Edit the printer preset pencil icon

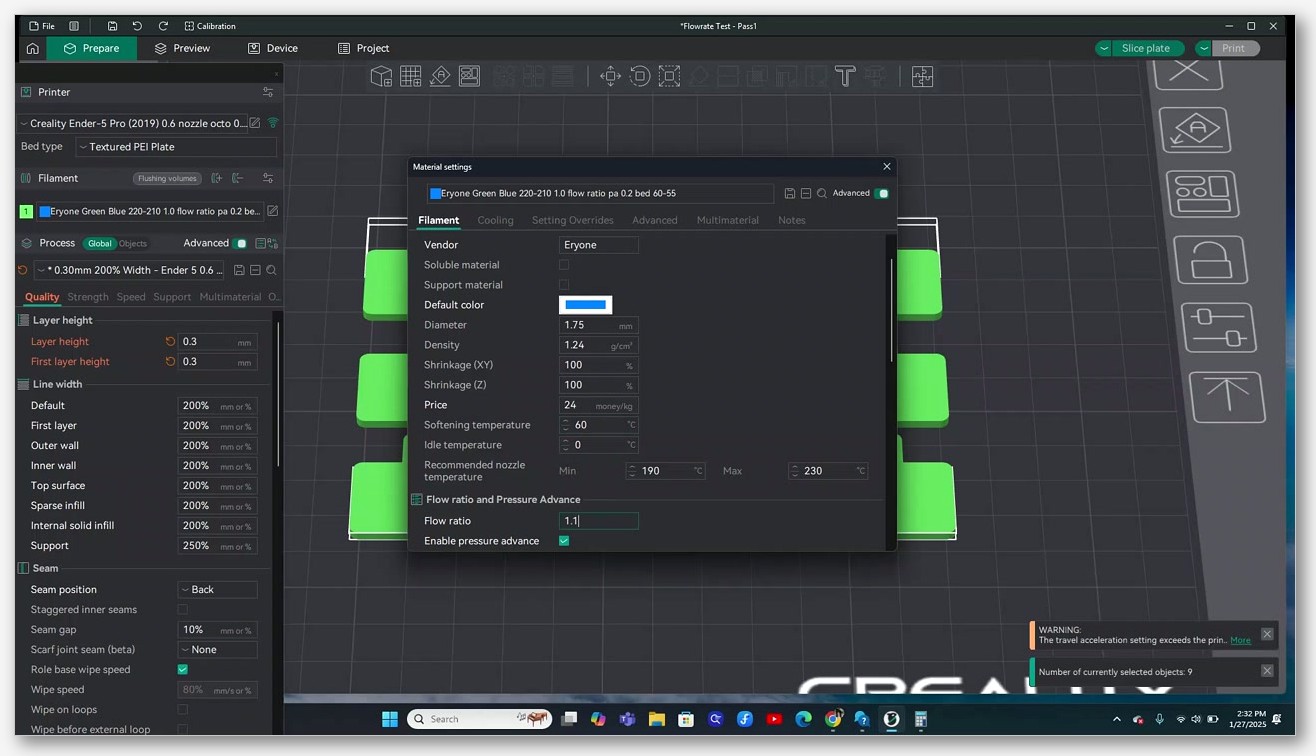255,123
